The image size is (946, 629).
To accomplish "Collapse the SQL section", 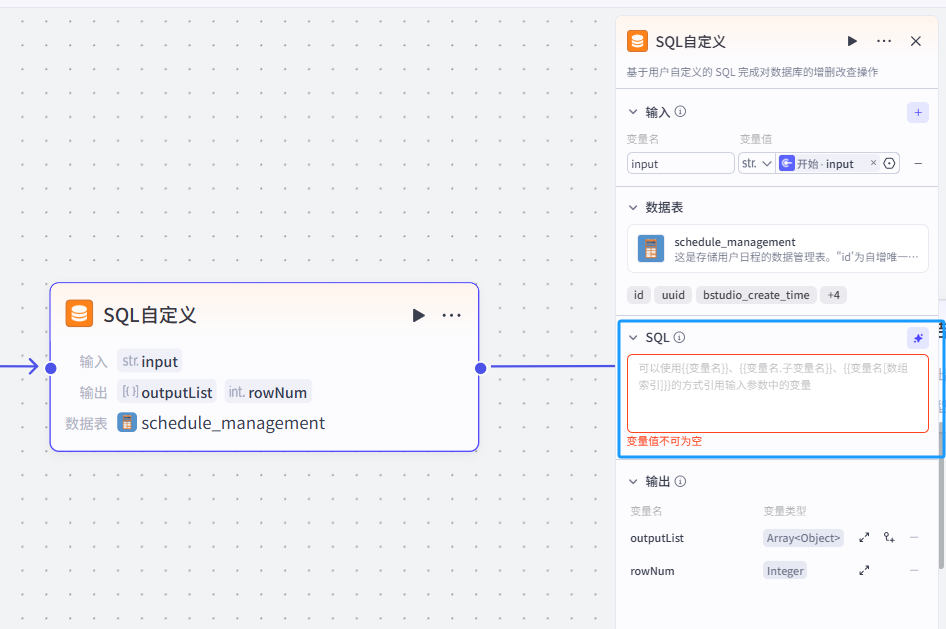I will pos(632,338).
